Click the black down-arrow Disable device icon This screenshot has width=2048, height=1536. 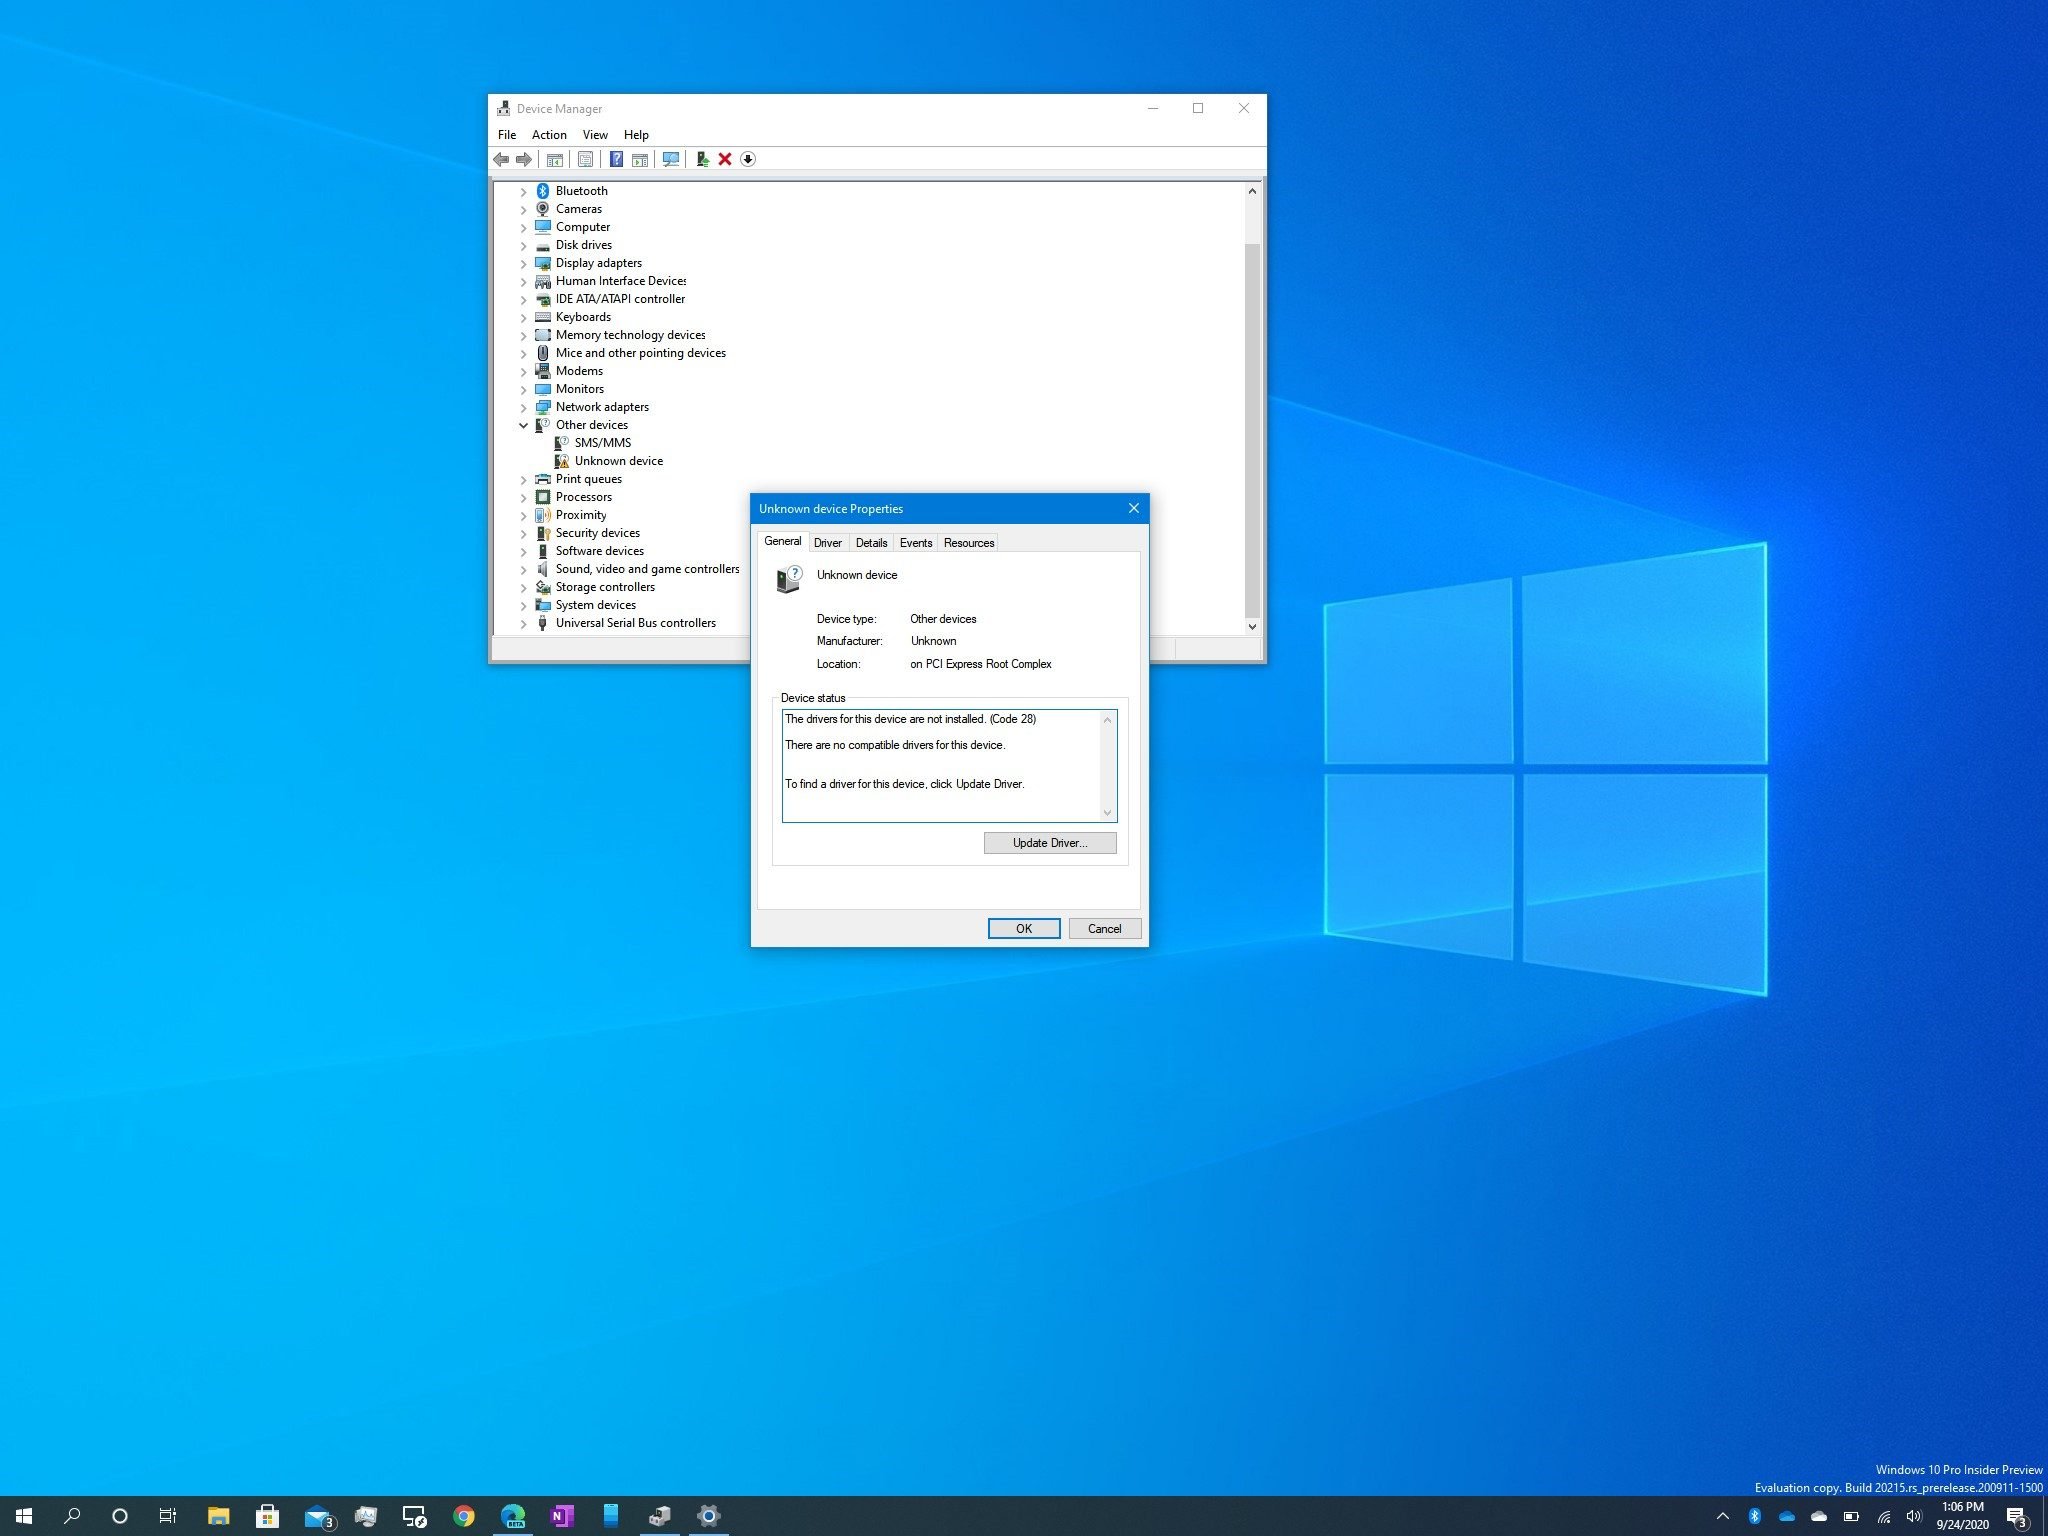click(748, 159)
